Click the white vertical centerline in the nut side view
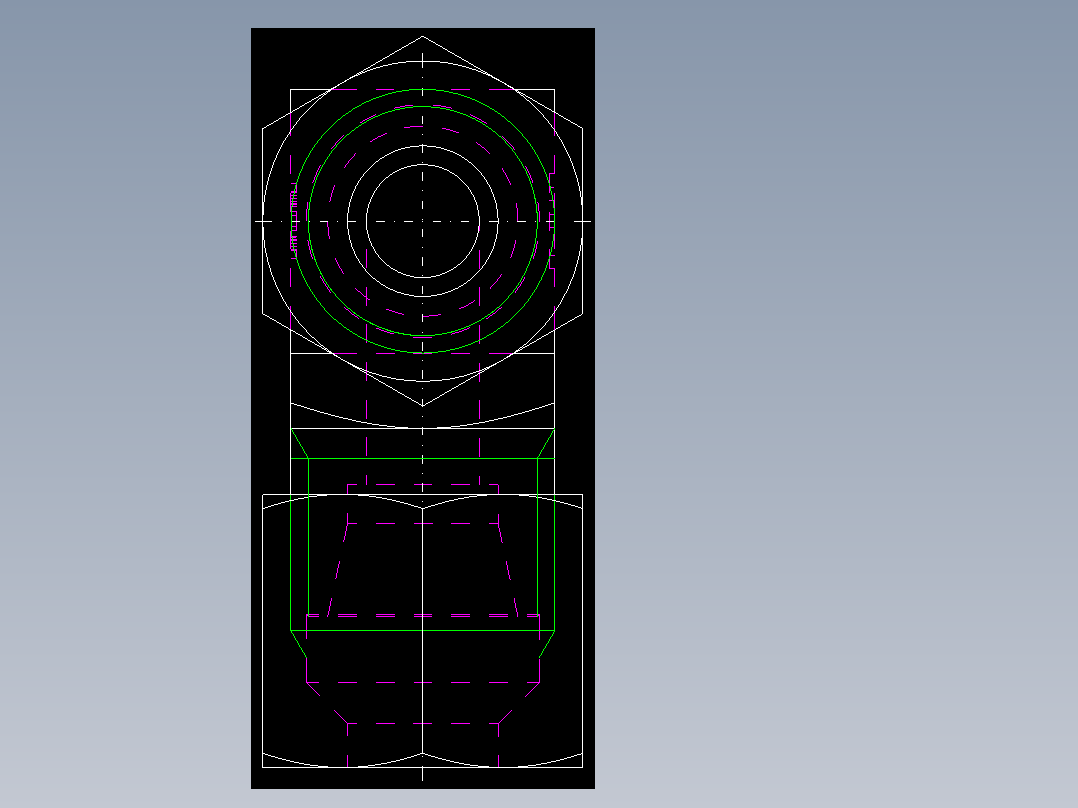The width and height of the screenshot is (1078, 808). pos(422,633)
